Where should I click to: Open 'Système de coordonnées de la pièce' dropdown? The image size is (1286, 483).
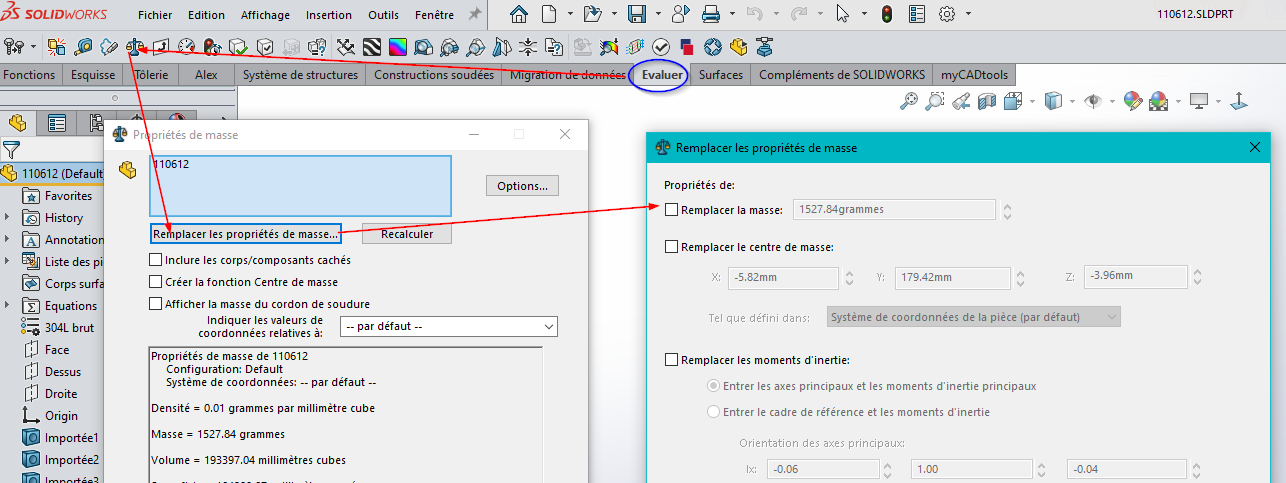pyautogui.click(x=974, y=317)
